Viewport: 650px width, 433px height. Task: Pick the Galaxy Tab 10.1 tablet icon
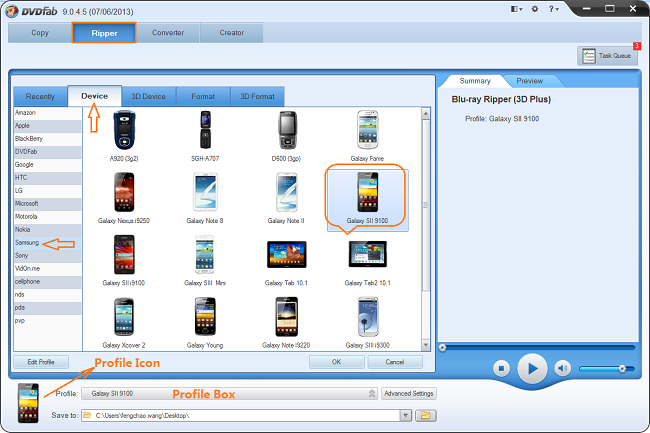[x=287, y=254]
